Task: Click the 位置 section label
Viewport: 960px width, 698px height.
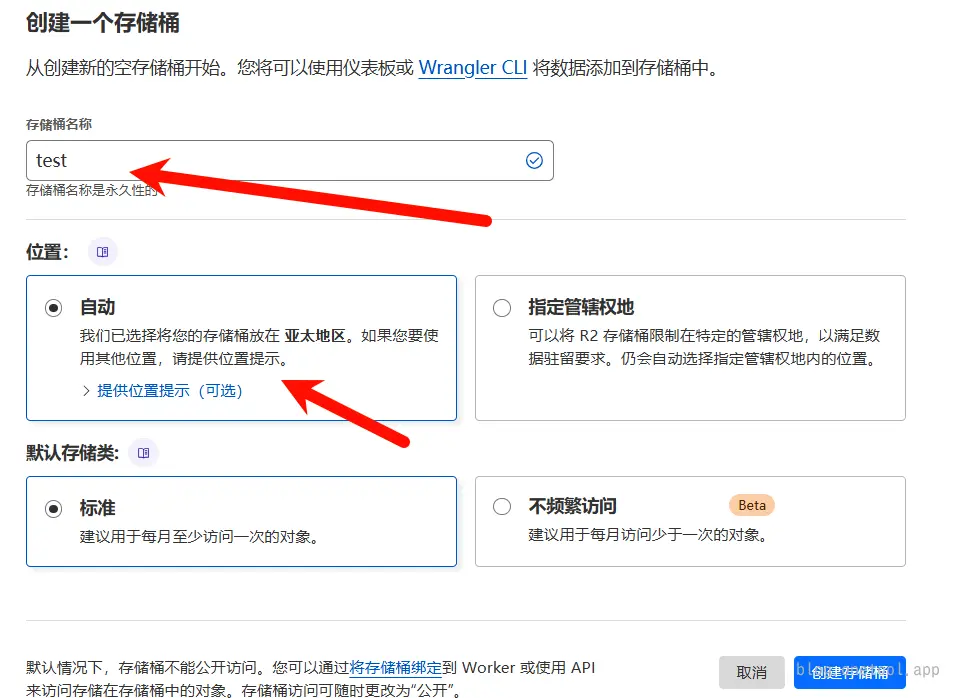Action: click(47, 252)
